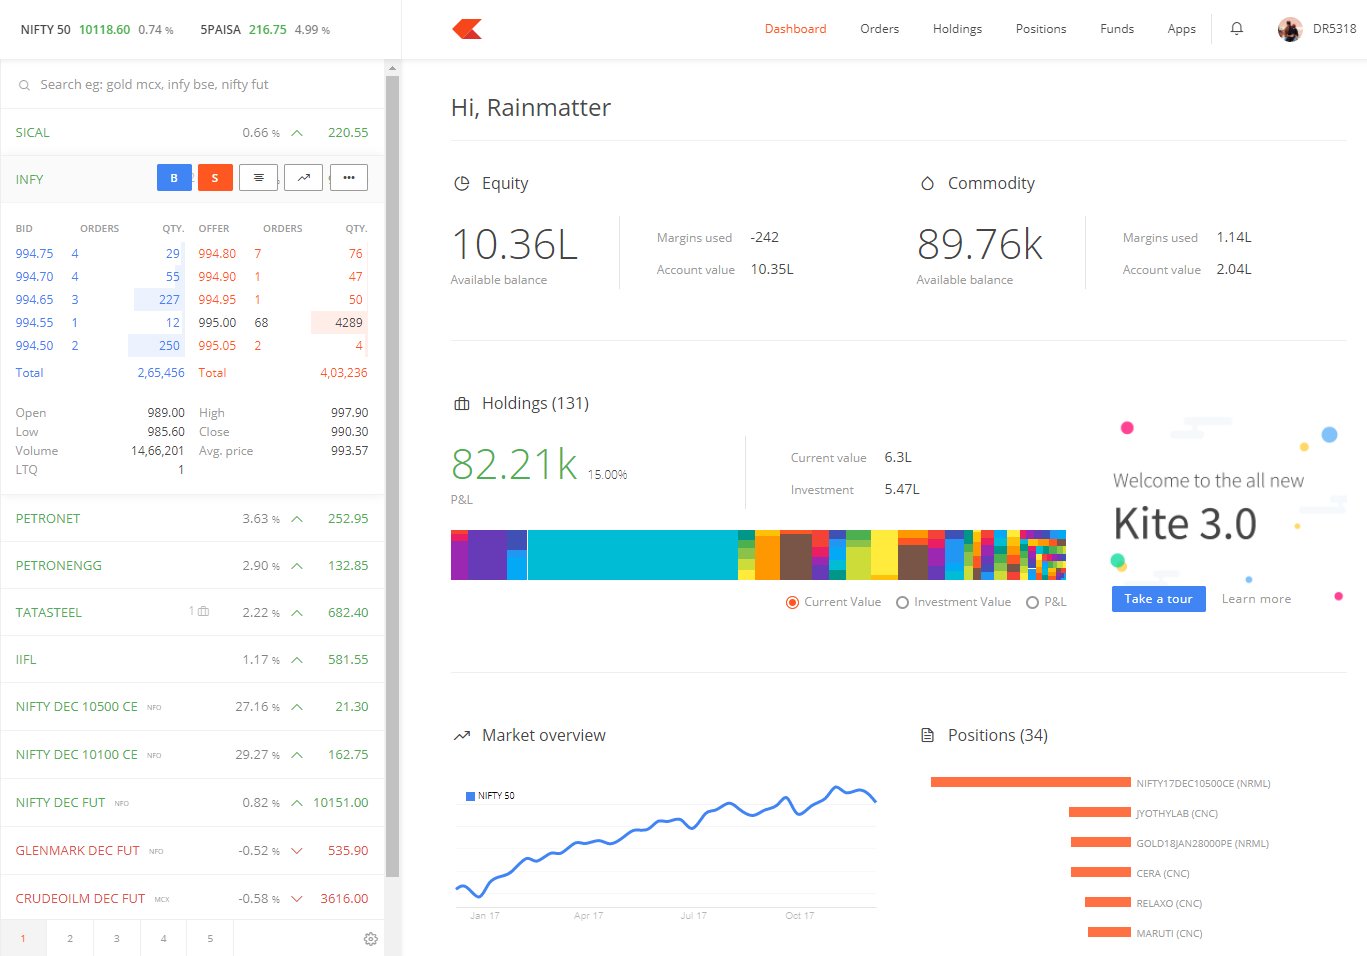Click the brown holdings block
Viewport: 1367px width, 956px height.
(x=795, y=557)
